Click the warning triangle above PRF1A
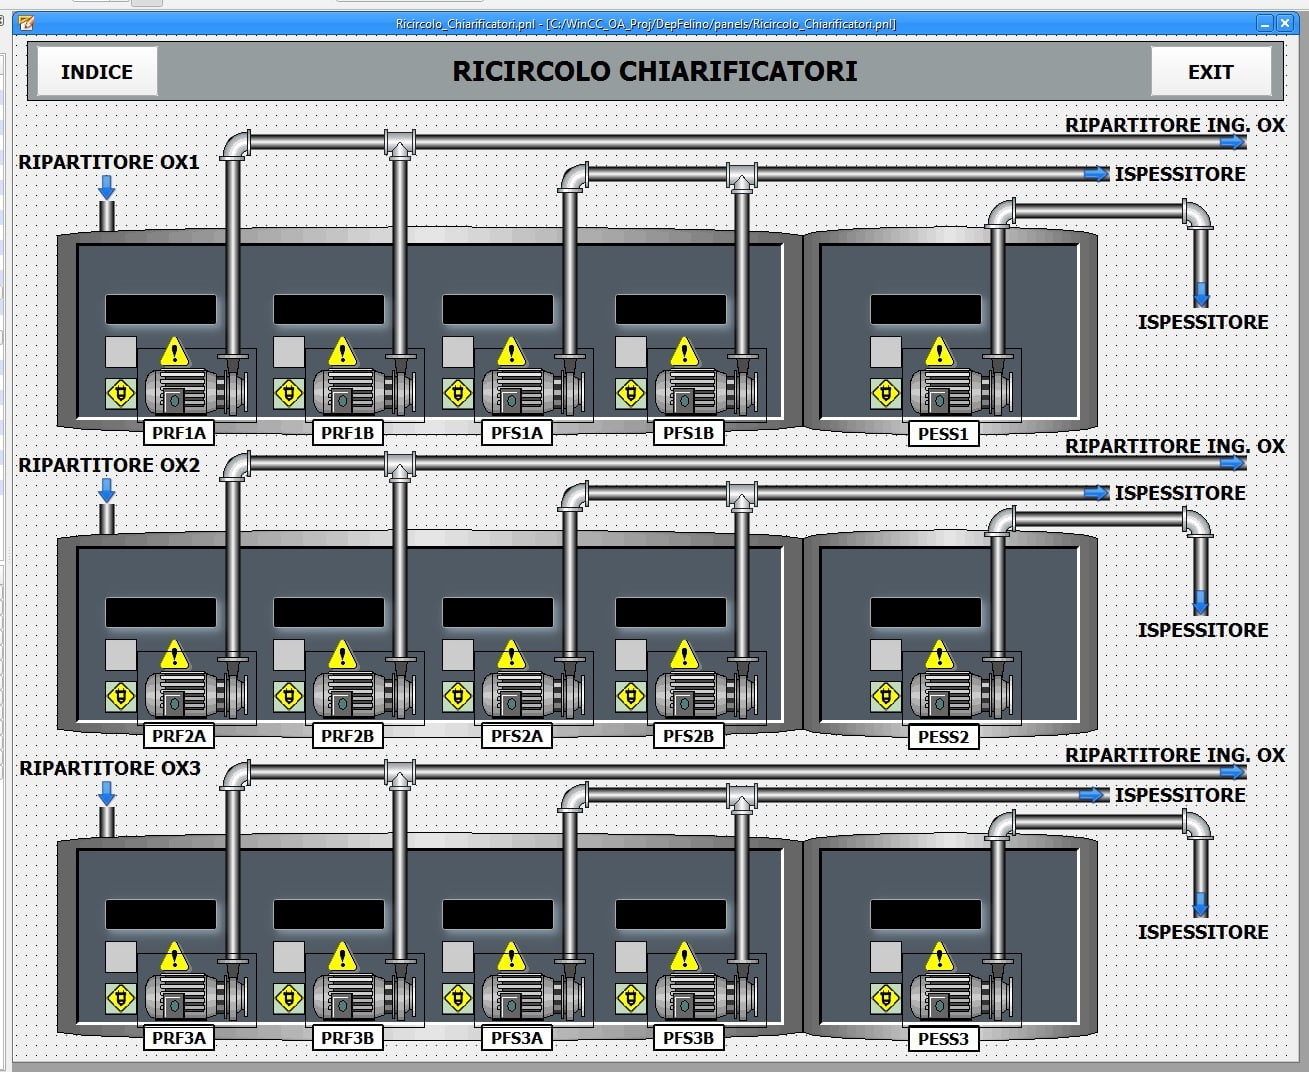This screenshot has height=1072, width=1309. tap(174, 352)
